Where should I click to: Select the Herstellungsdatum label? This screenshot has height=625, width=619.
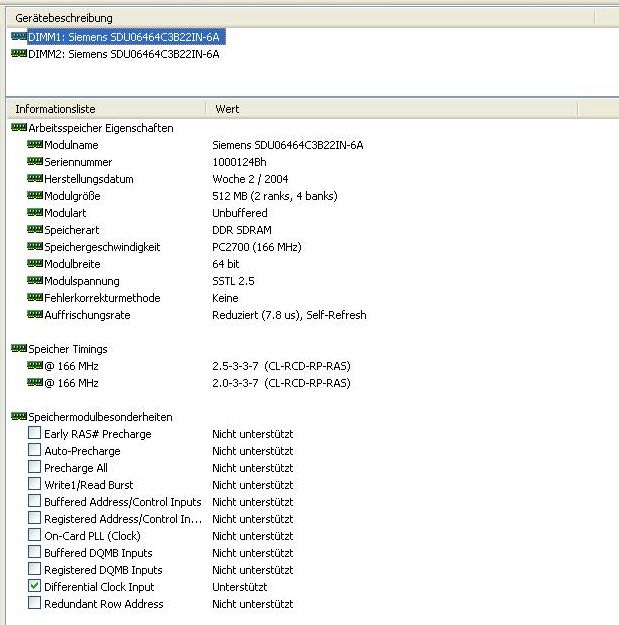coord(89,179)
